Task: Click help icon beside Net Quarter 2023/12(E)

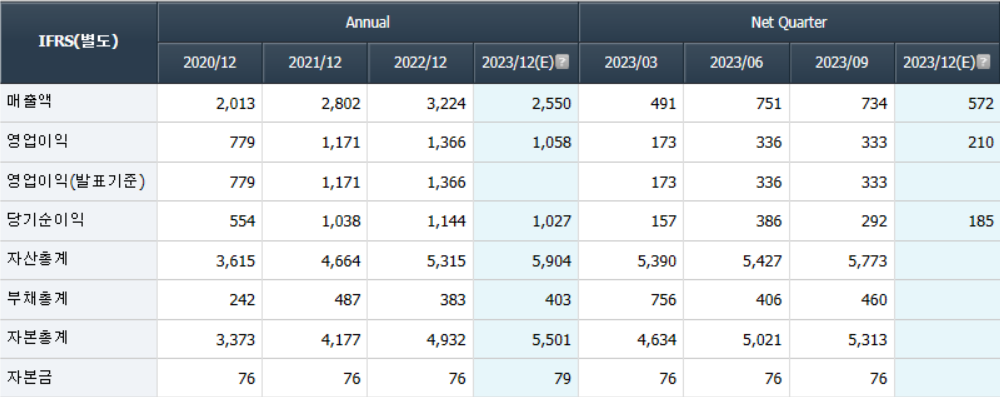Action: click(982, 62)
